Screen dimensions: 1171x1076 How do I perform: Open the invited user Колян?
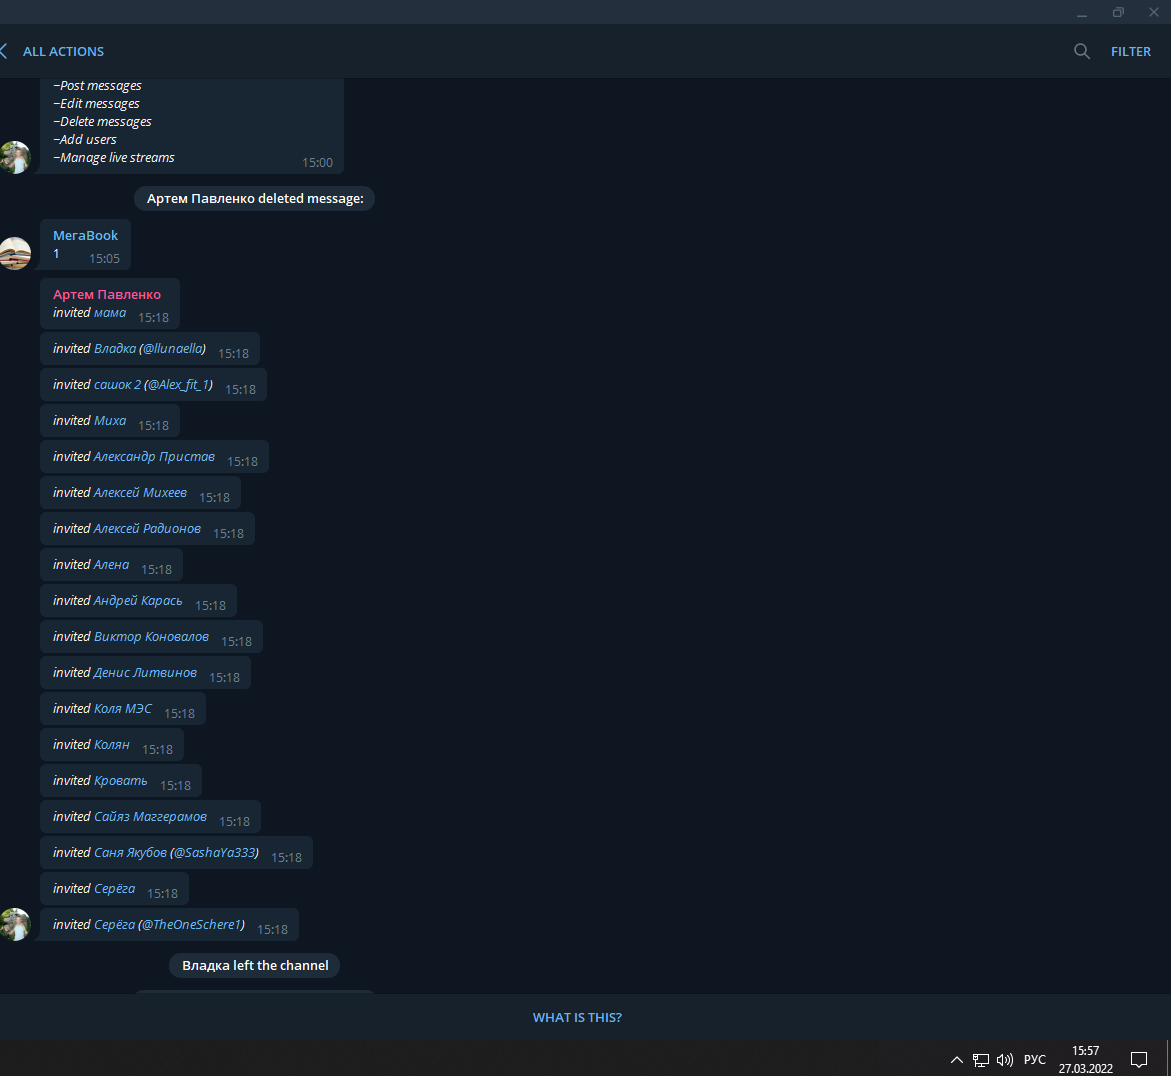click(x=112, y=744)
